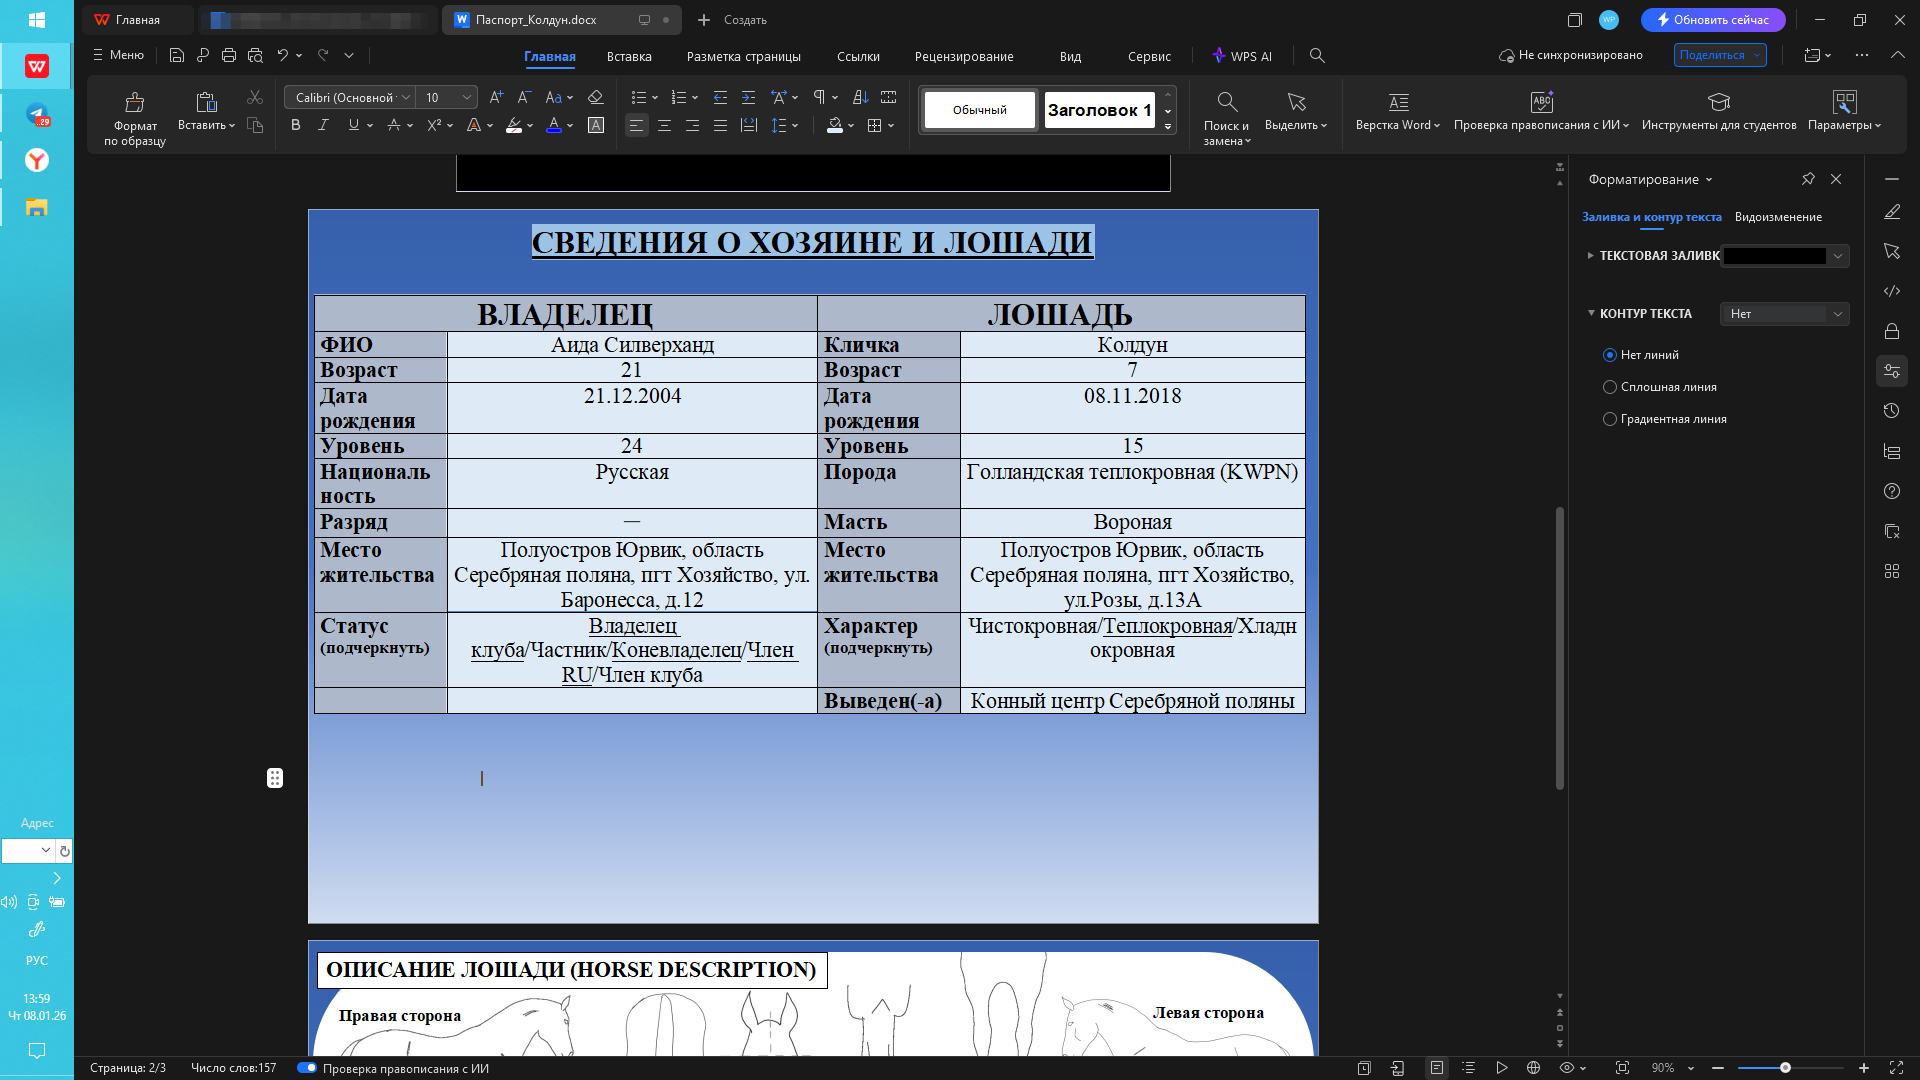Pin the Formatting side panel
1920x1080 pixels.
tap(1808, 179)
